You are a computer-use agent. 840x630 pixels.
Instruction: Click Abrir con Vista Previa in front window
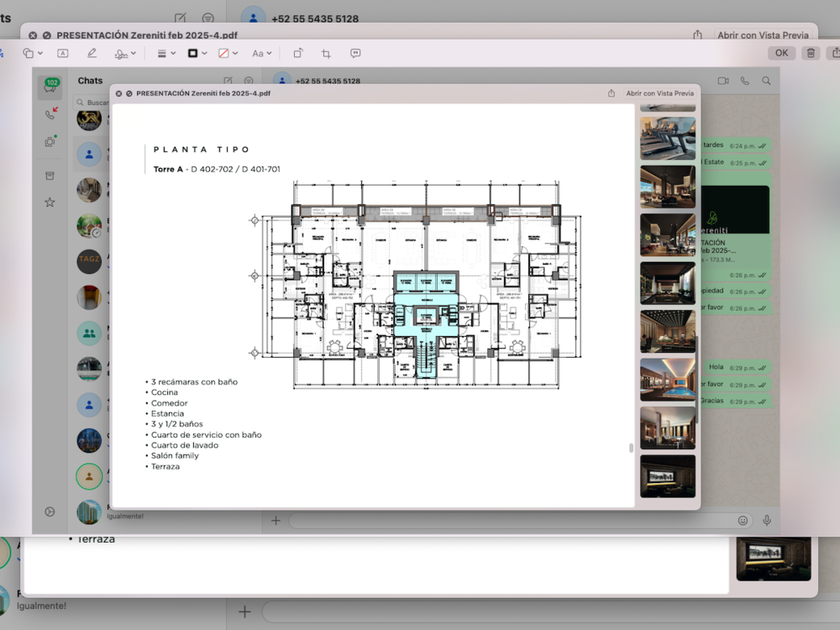pyautogui.click(x=659, y=93)
